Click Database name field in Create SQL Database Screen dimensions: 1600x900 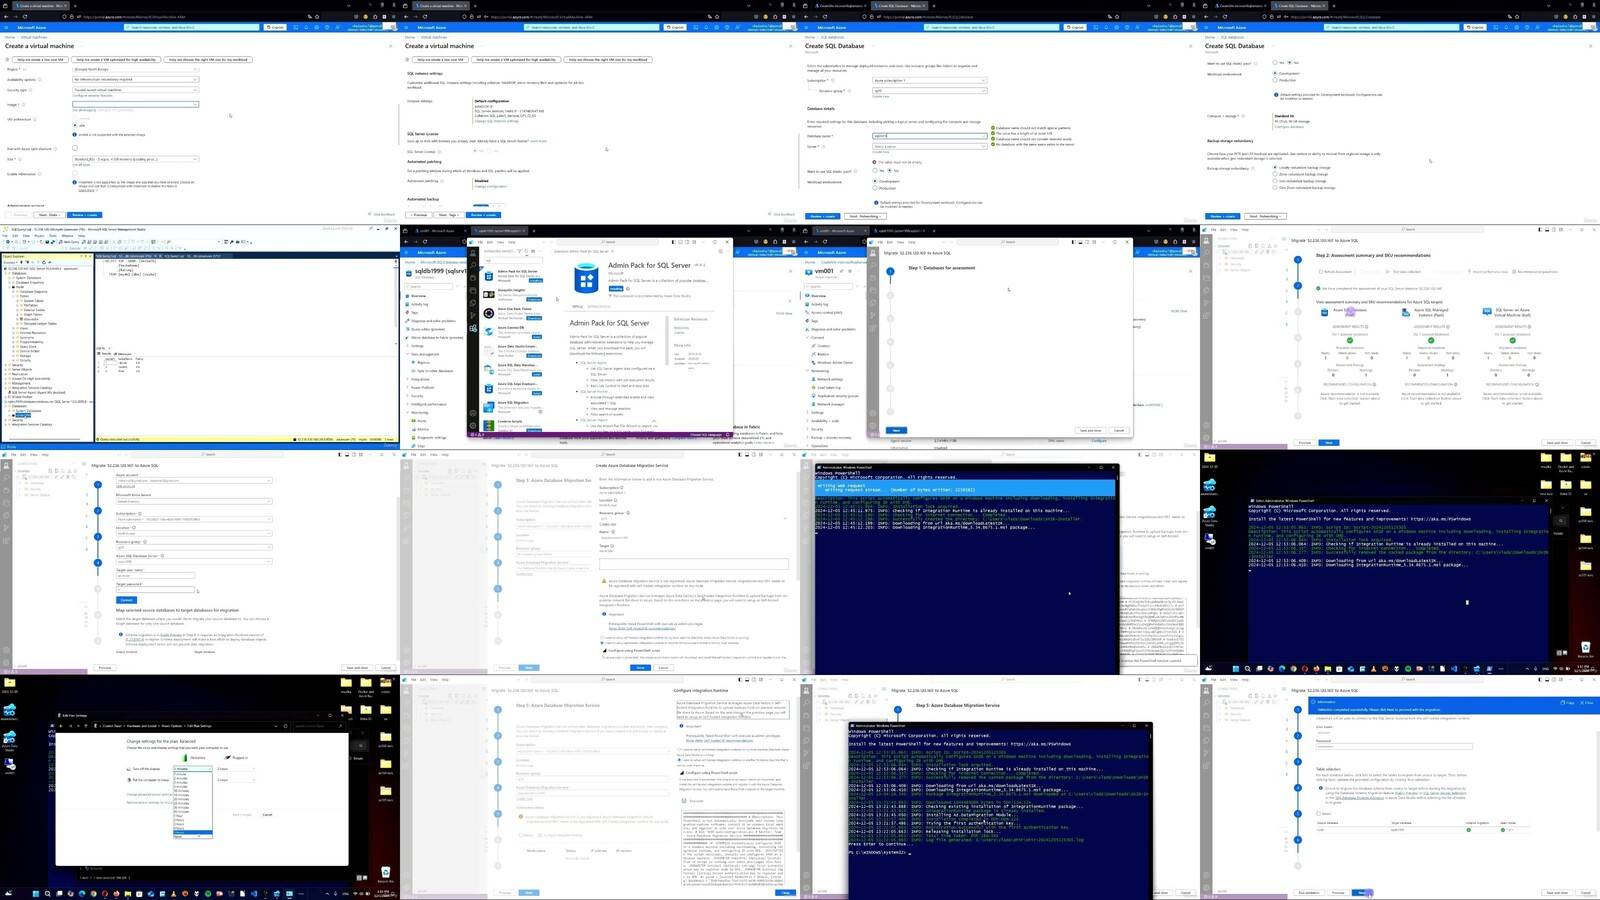pyautogui.click(x=929, y=136)
